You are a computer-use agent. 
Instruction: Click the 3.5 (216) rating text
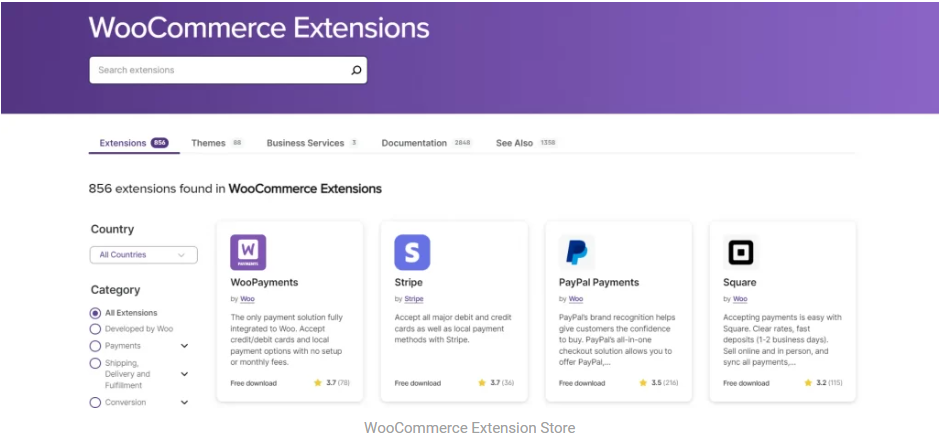tap(664, 383)
